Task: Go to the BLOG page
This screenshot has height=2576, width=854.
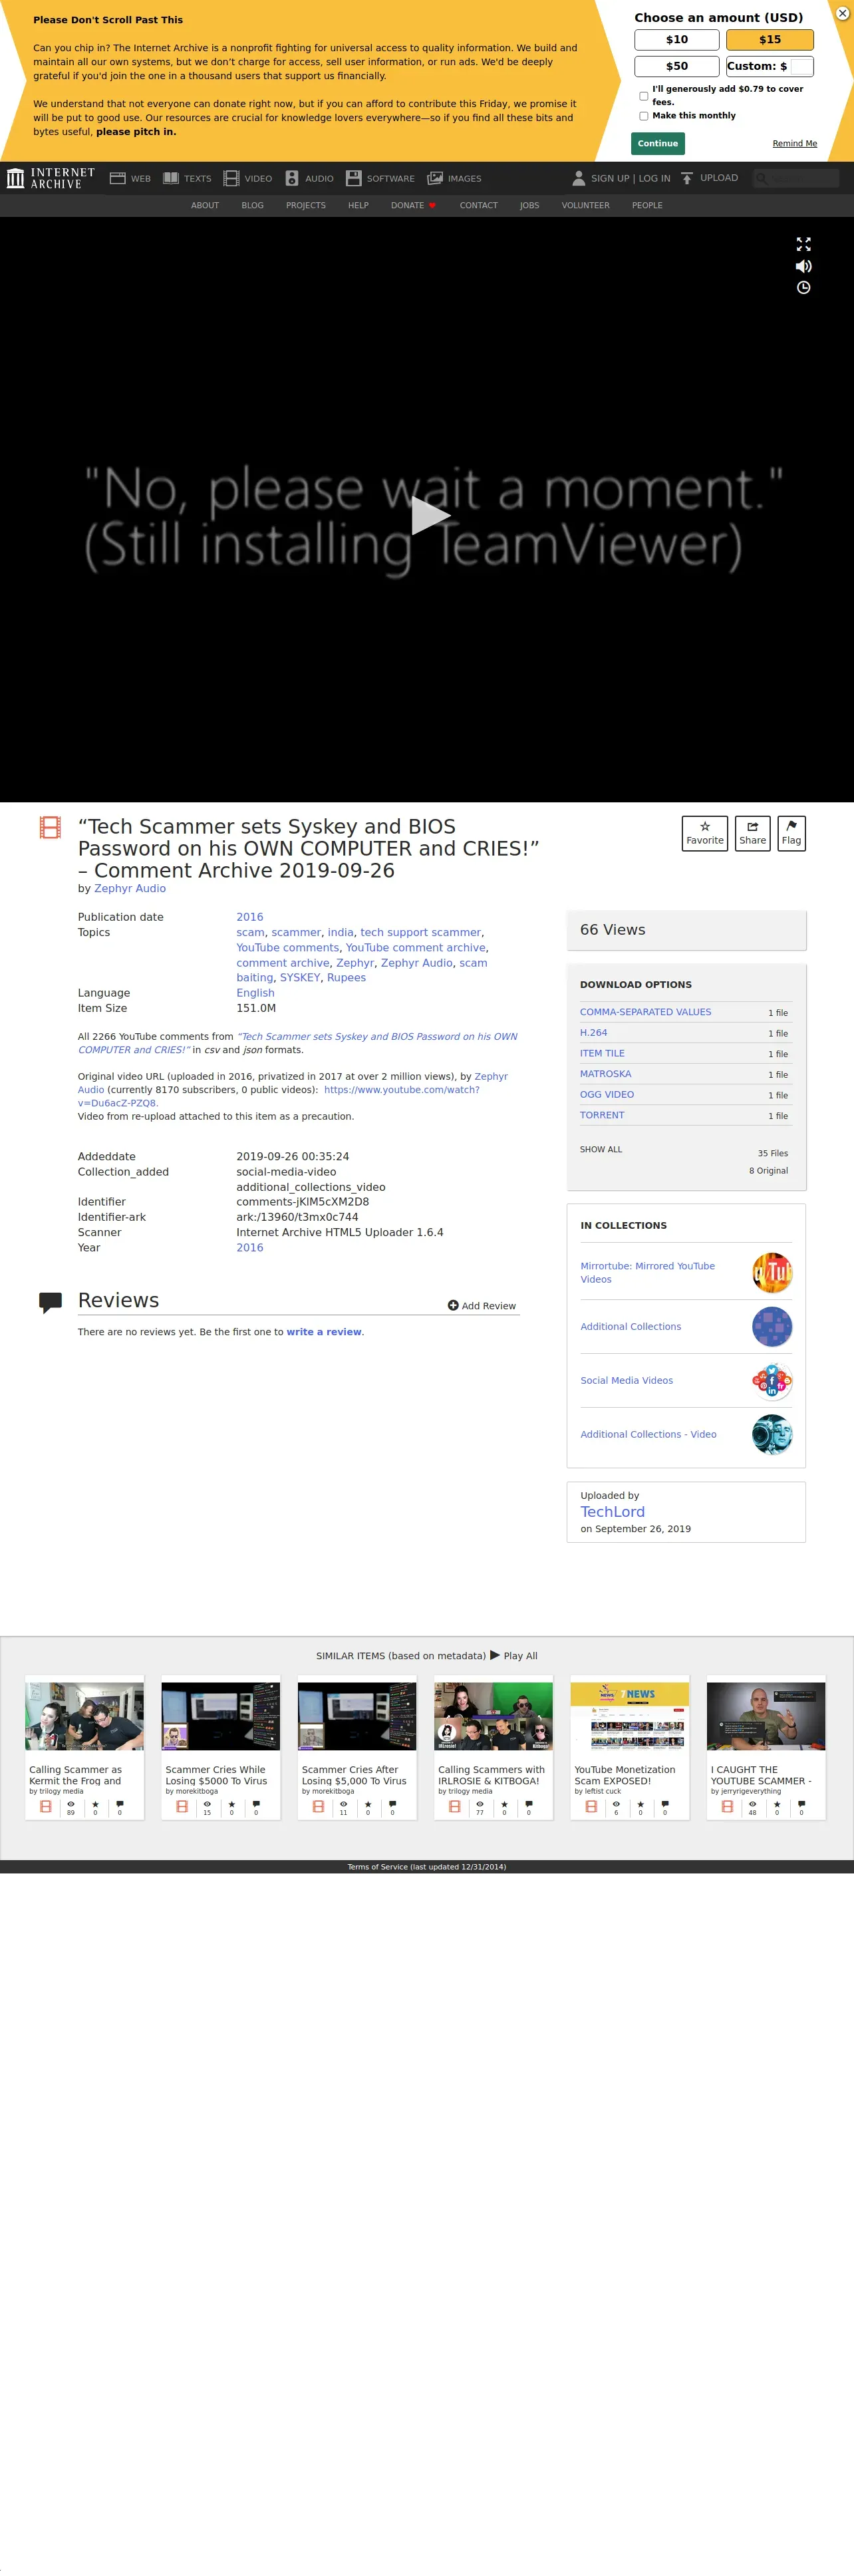Action: point(252,206)
